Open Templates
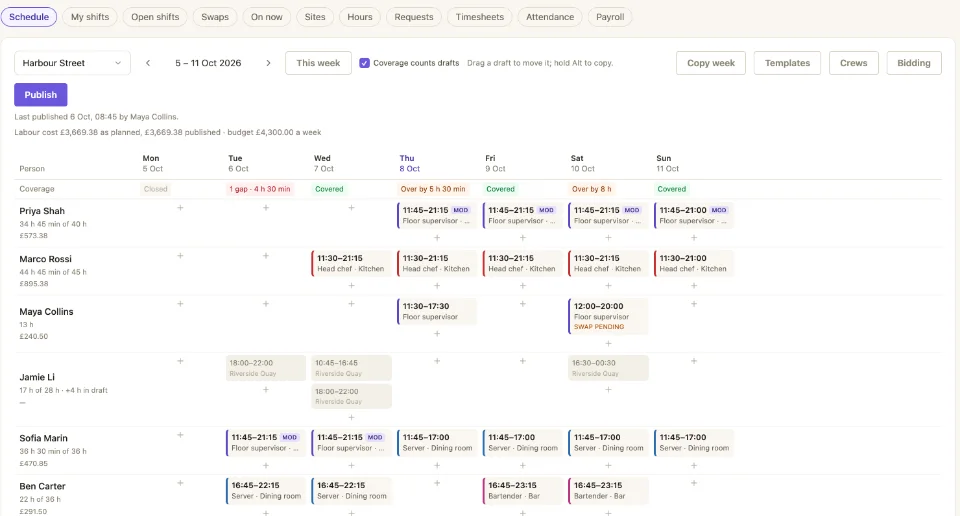960x516 pixels. point(787,63)
